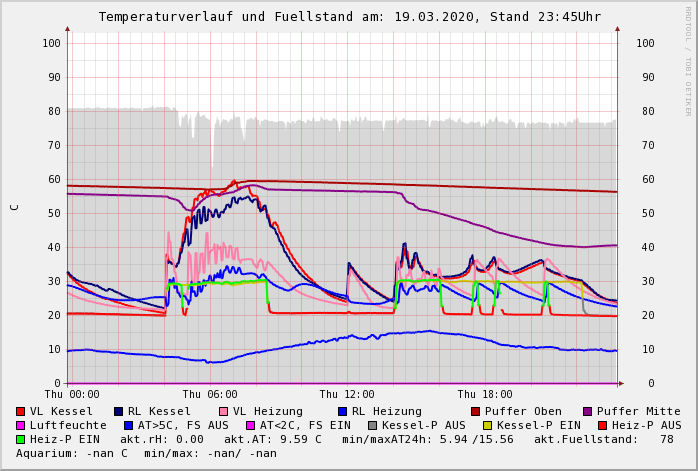Select the Thu 12:00 time axis label
698x471 pixels.
[347, 395]
